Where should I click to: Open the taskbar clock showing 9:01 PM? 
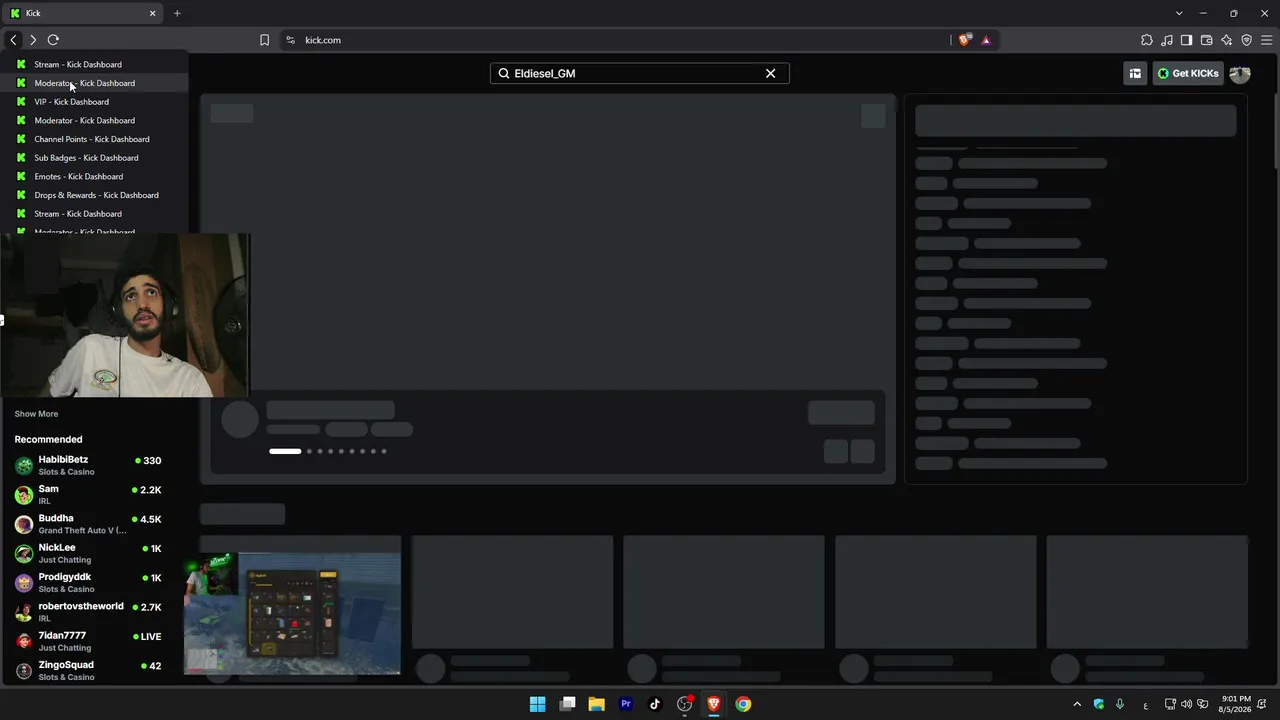pyautogui.click(x=1236, y=704)
